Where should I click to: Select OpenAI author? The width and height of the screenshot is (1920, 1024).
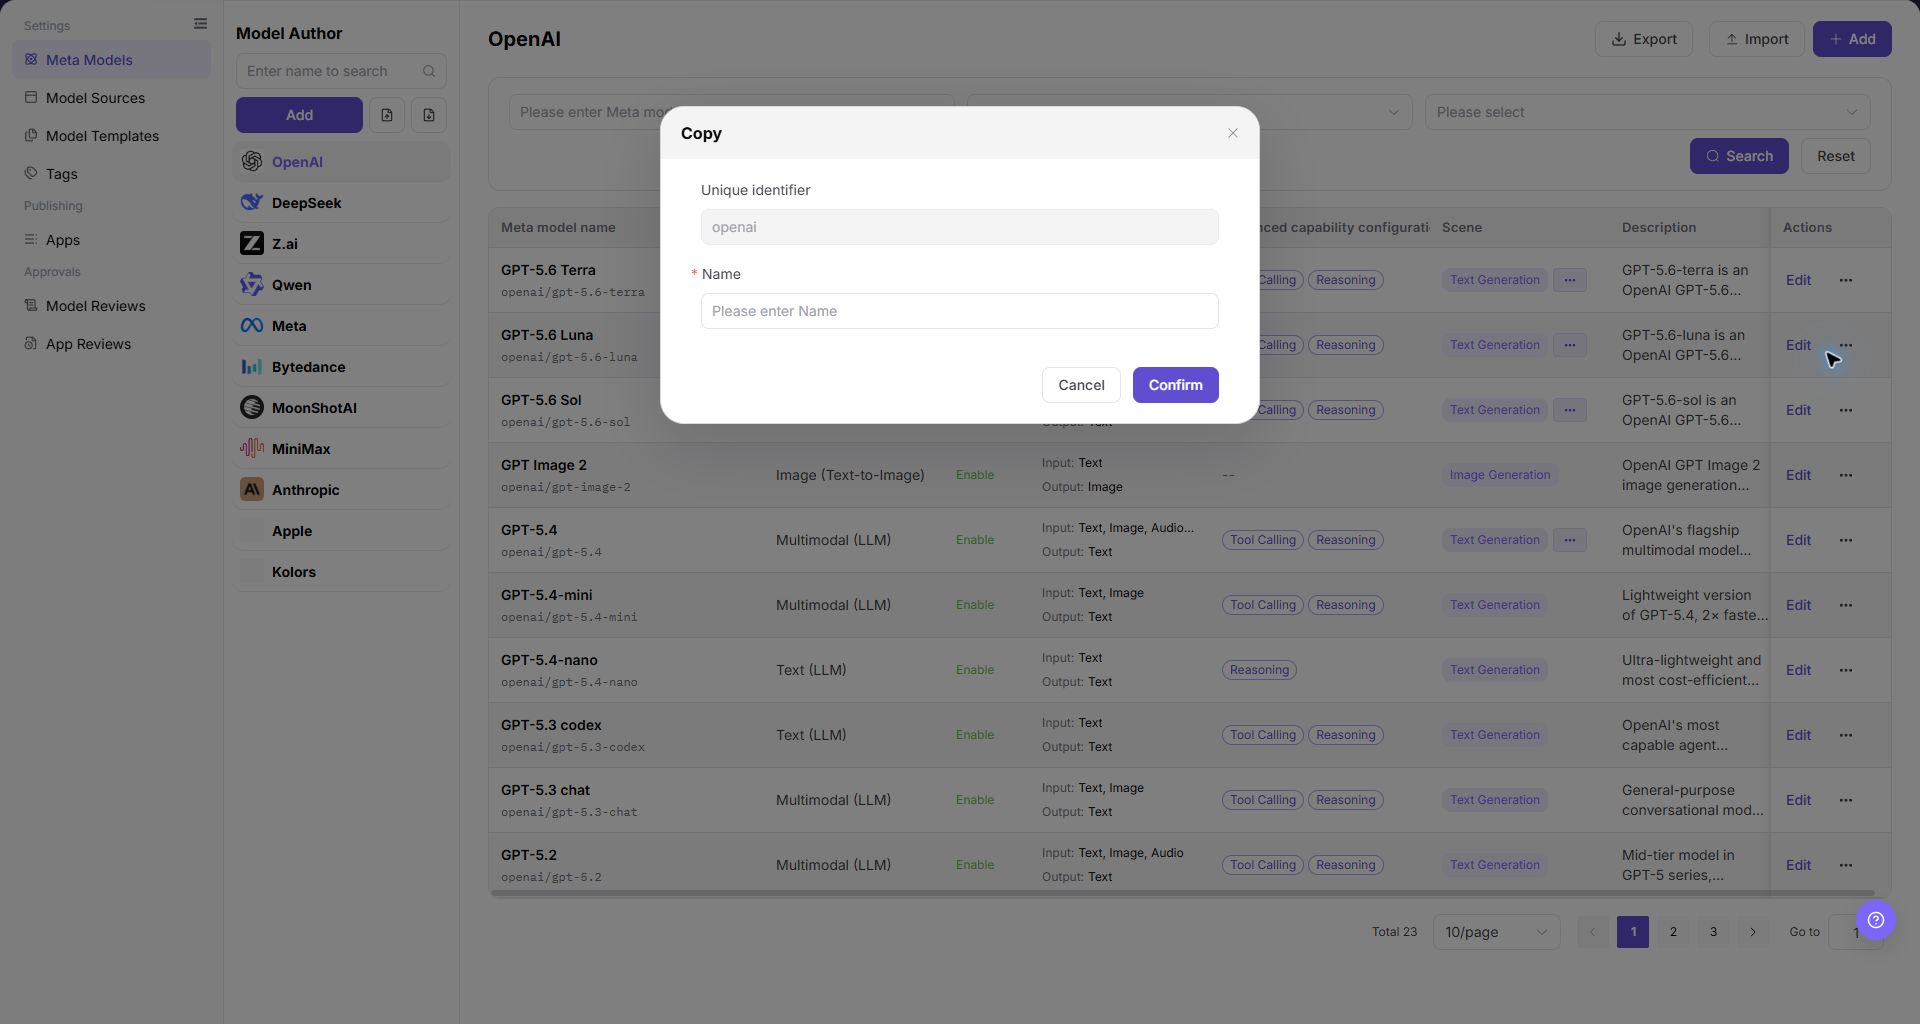(341, 162)
